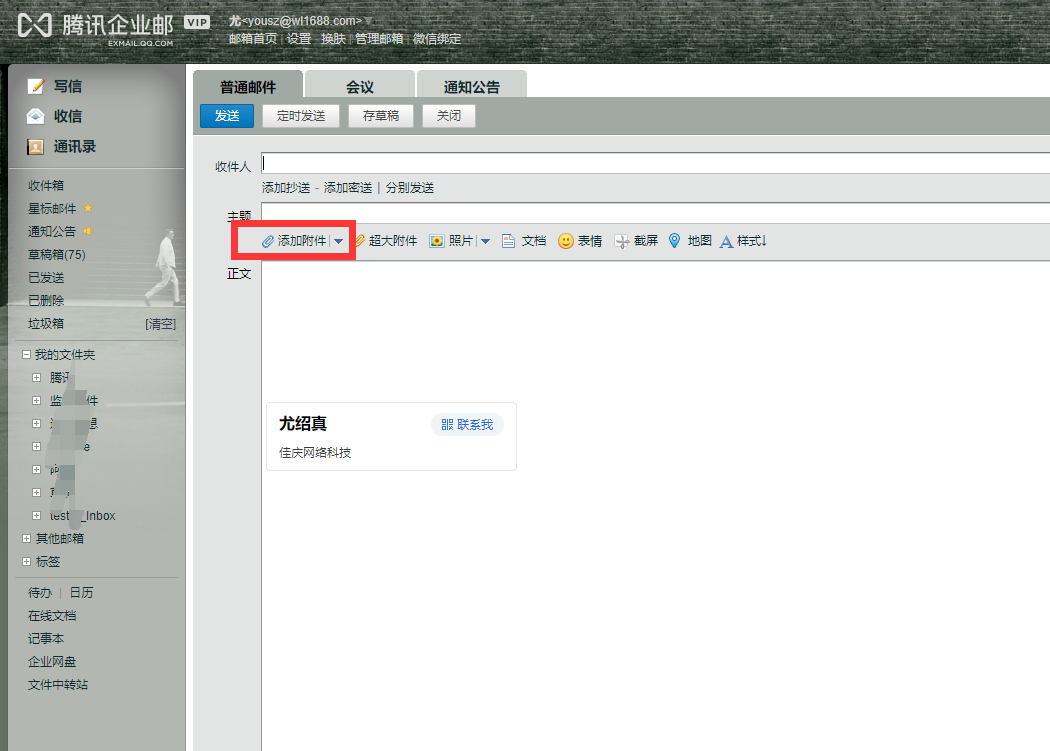Click inside the 正文 message body area

pyautogui.click(x=656, y=506)
